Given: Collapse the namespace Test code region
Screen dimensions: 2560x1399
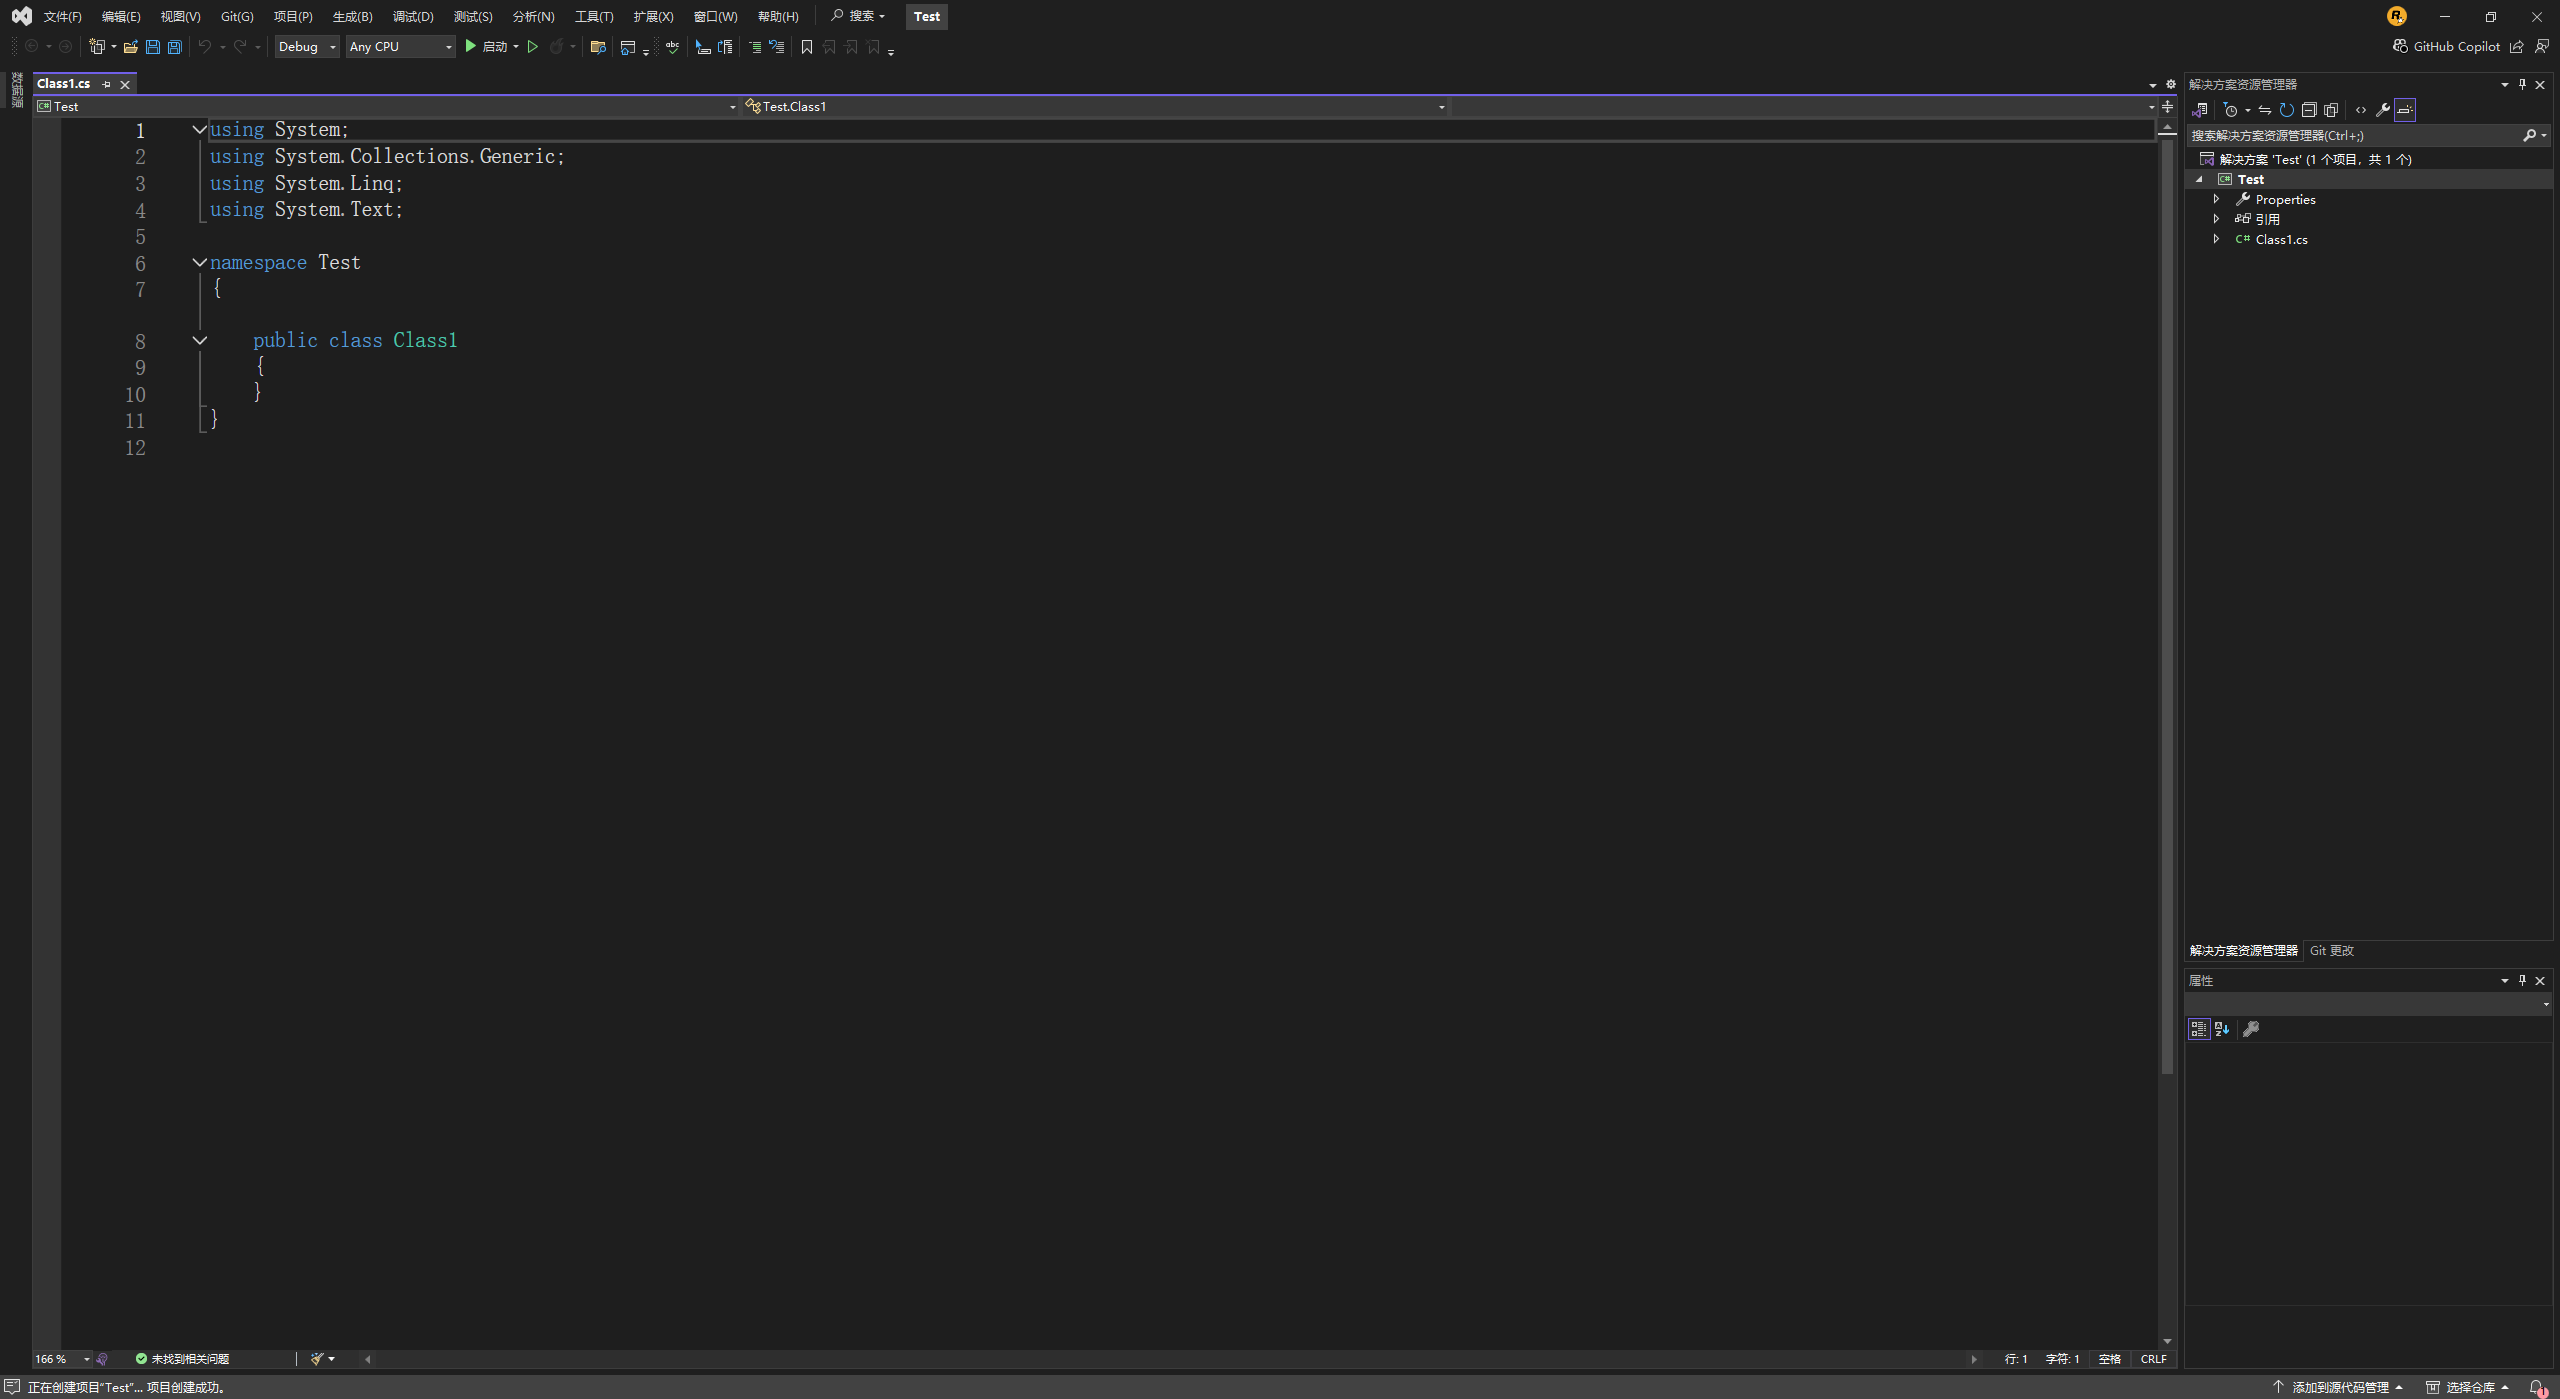Looking at the screenshot, I should click(x=199, y=263).
